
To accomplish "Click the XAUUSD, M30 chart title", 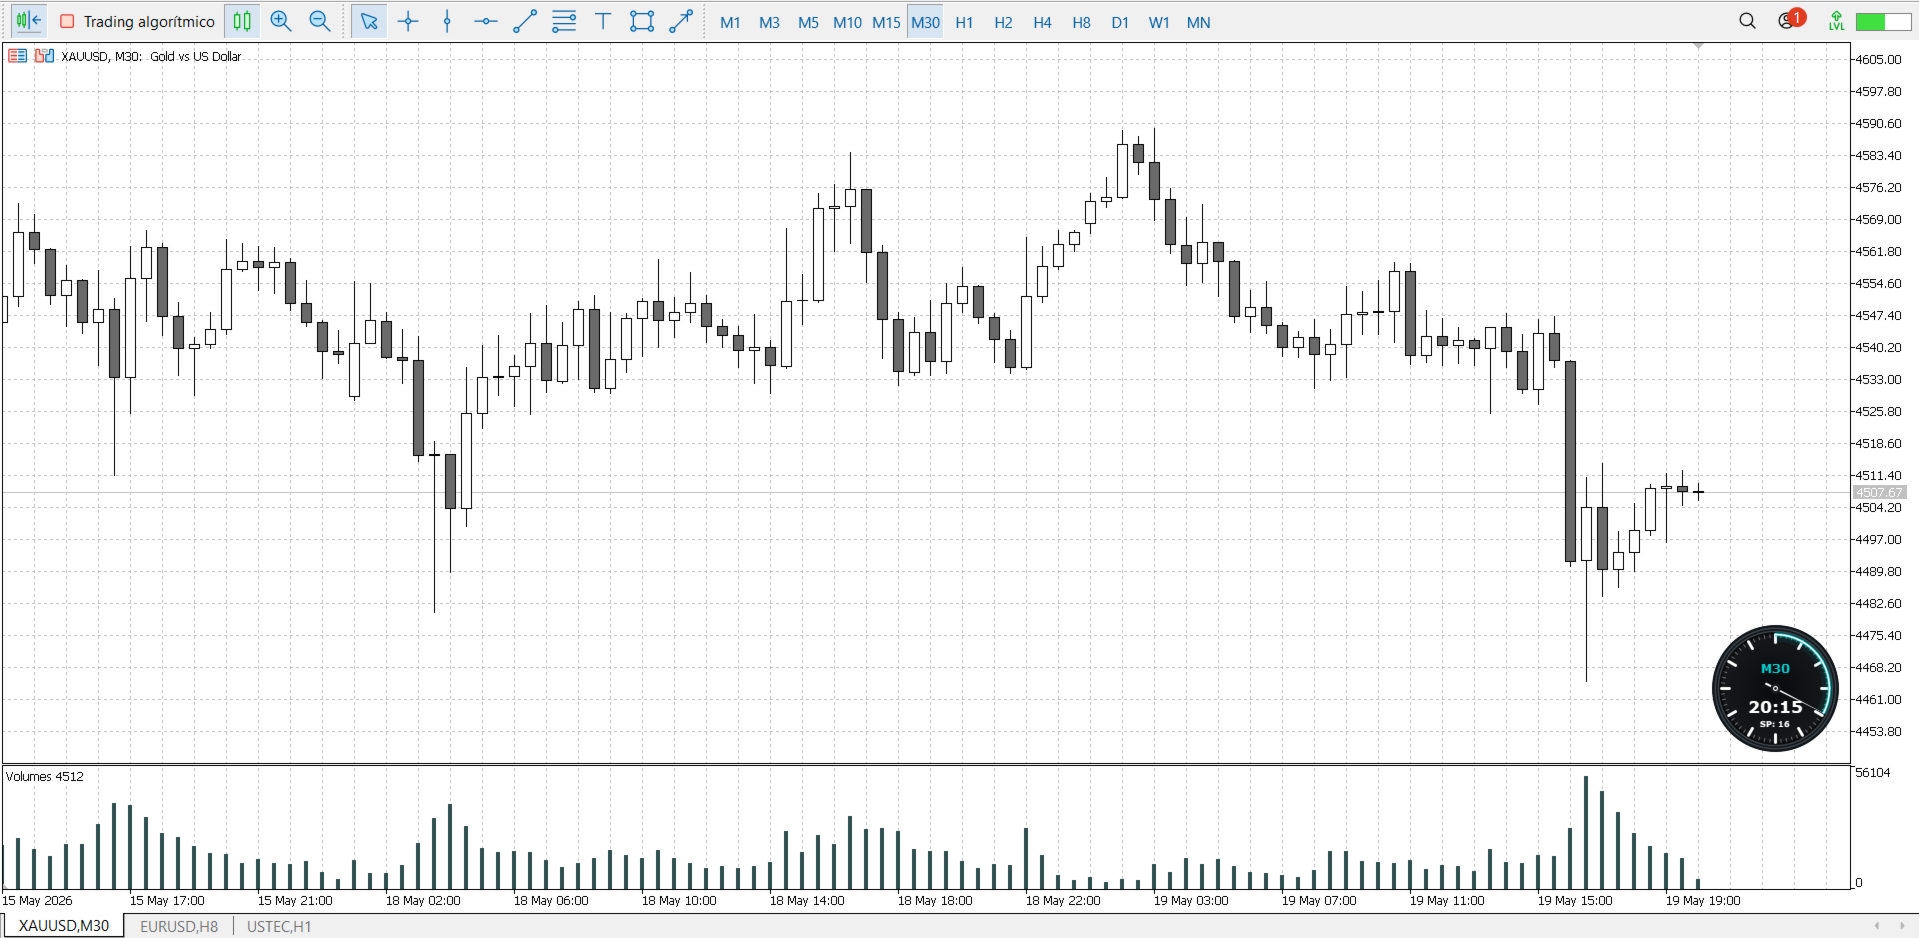I will (x=151, y=56).
